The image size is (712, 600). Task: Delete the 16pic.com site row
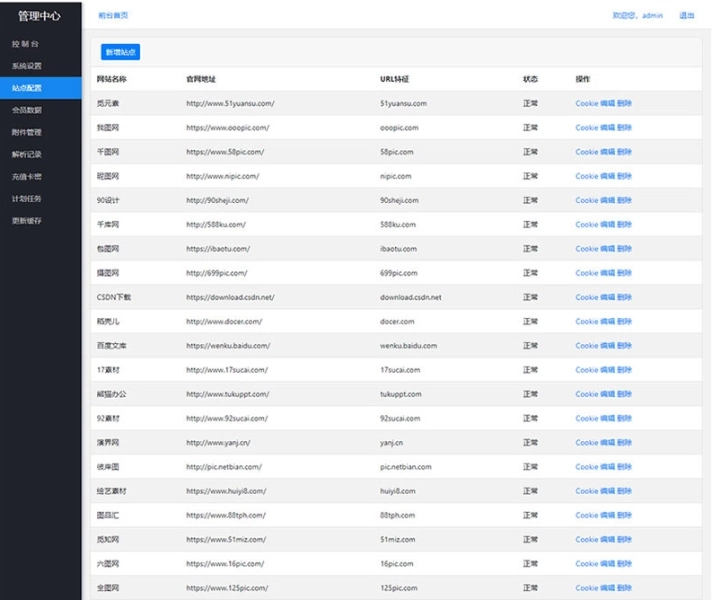[624, 564]
